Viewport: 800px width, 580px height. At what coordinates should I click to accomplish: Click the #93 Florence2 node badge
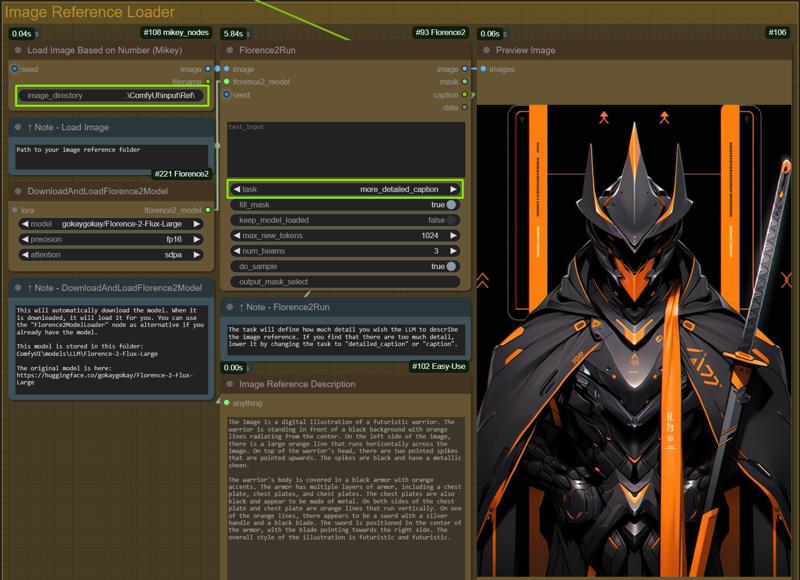pos(440,33)
